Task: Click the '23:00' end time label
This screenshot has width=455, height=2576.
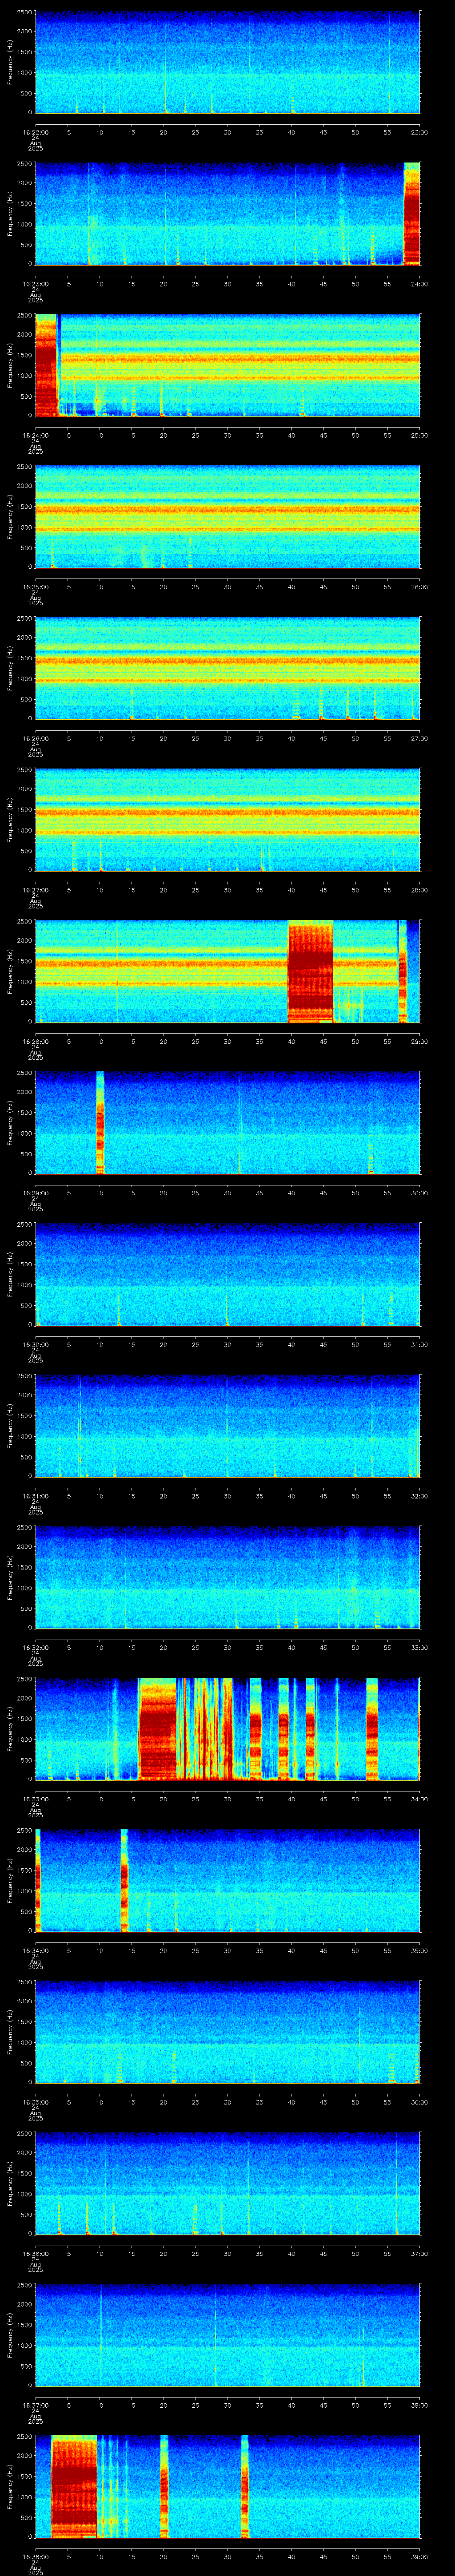Action: pyautogui.click(x=420, y=131)
